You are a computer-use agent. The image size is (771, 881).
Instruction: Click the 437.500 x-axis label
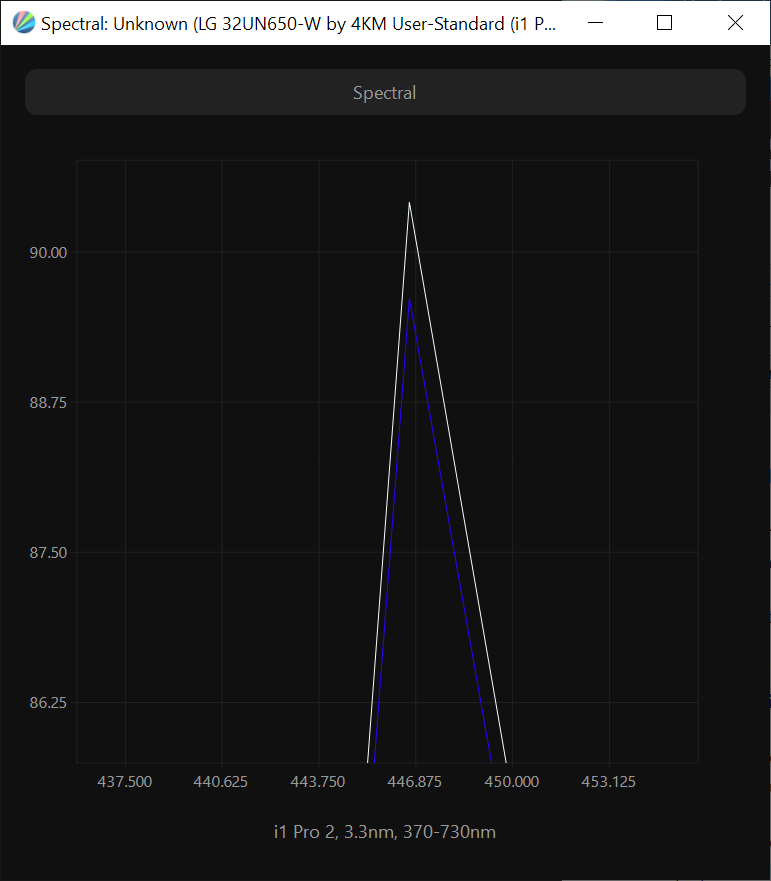click(x=125, y=782)
